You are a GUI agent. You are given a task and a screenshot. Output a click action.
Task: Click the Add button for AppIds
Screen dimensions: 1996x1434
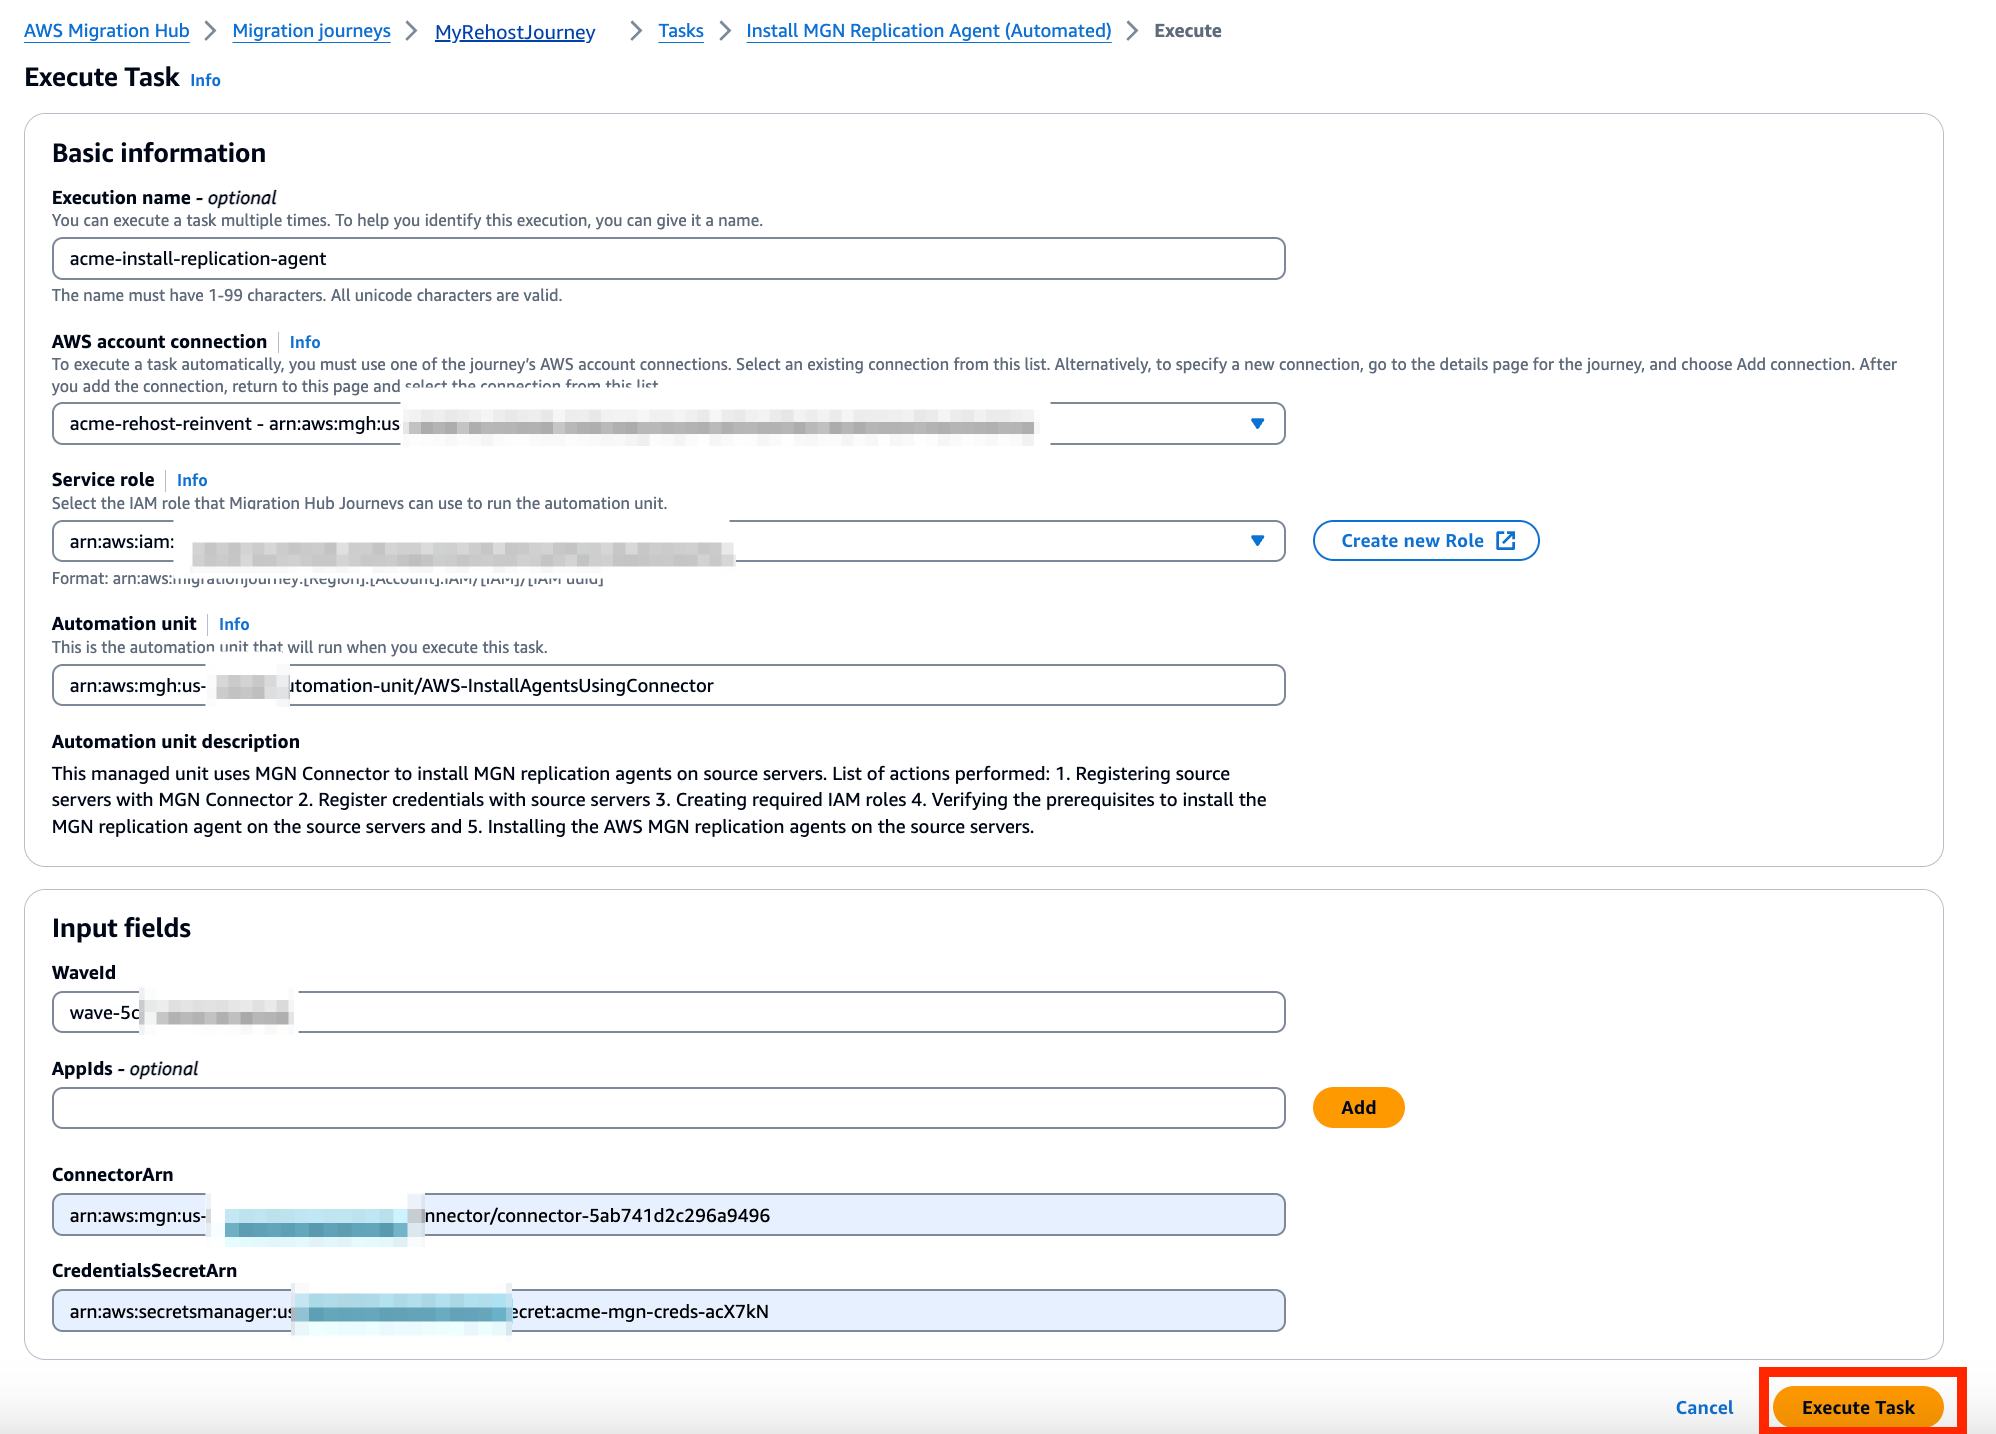pos(1358,1107)
